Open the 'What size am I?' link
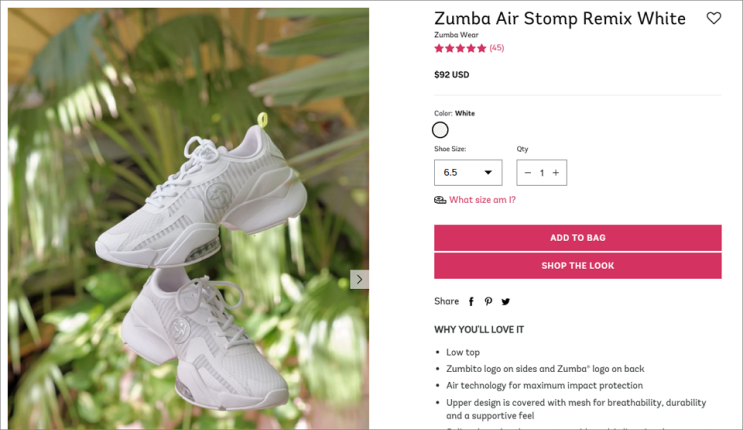The height and width of the screenshot is (430, 743). pos(482,200)
